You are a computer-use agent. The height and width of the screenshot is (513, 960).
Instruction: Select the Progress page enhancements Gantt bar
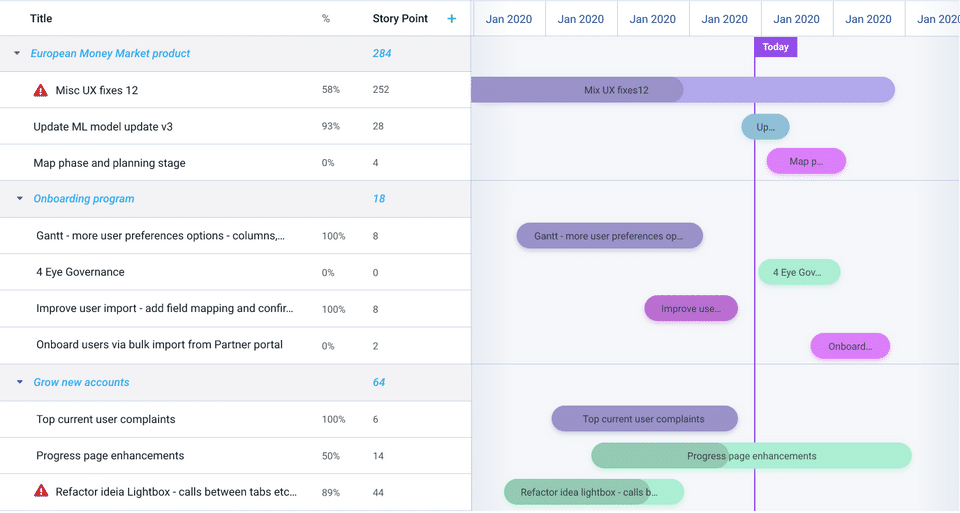(x=751, y=456)
